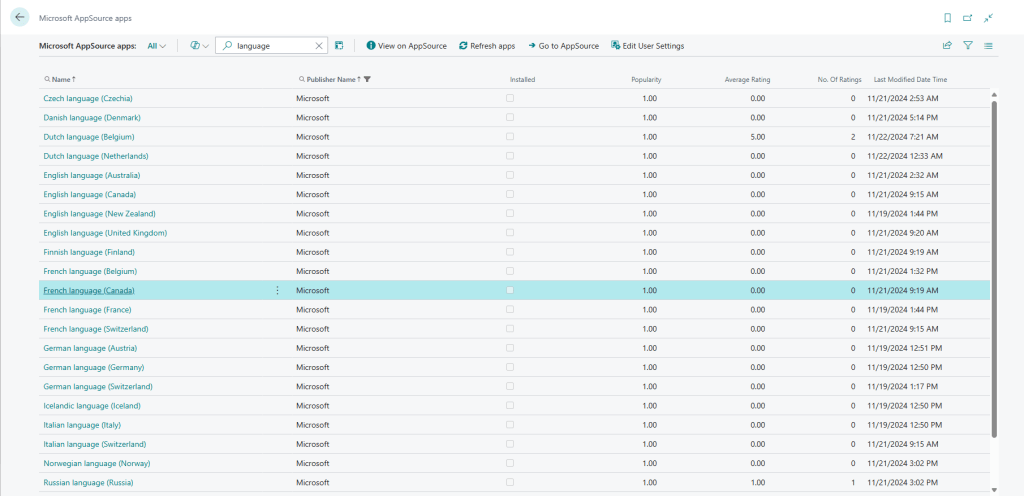Clear the 'language' search text
Image resolution: width=1024 pixels, height=496 pixels.
coord(319,46)
